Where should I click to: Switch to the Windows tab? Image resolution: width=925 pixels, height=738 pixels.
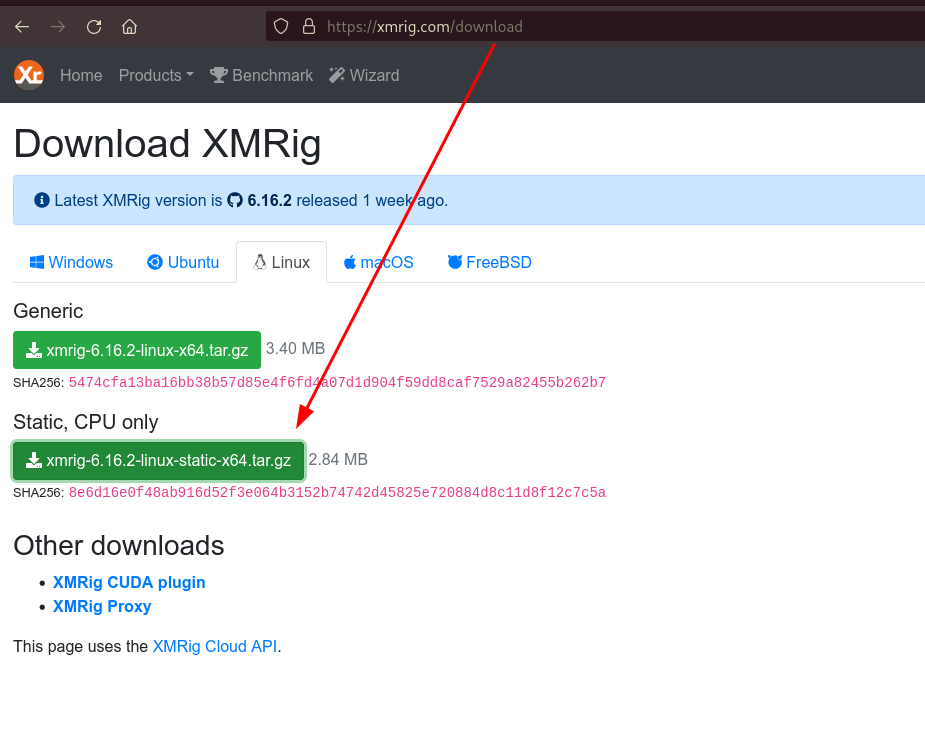click(x=71, y=262)
